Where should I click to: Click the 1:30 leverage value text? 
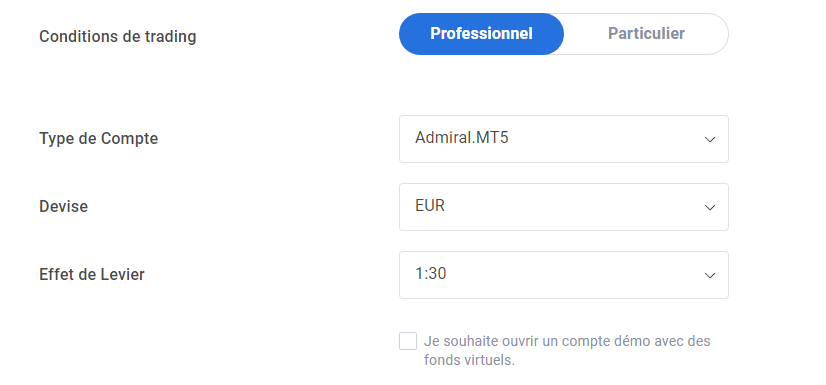pos(430,273)
